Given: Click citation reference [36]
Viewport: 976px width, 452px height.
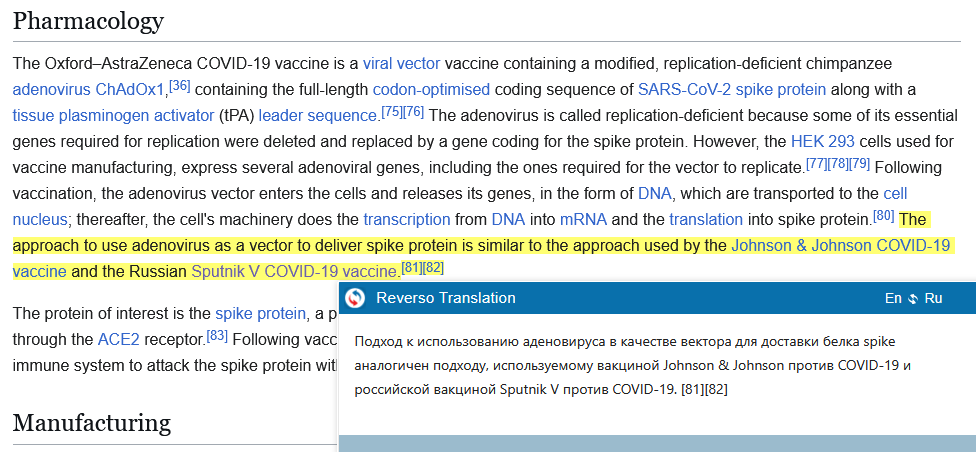Looking at the screenshot, I should coord(179,84).
